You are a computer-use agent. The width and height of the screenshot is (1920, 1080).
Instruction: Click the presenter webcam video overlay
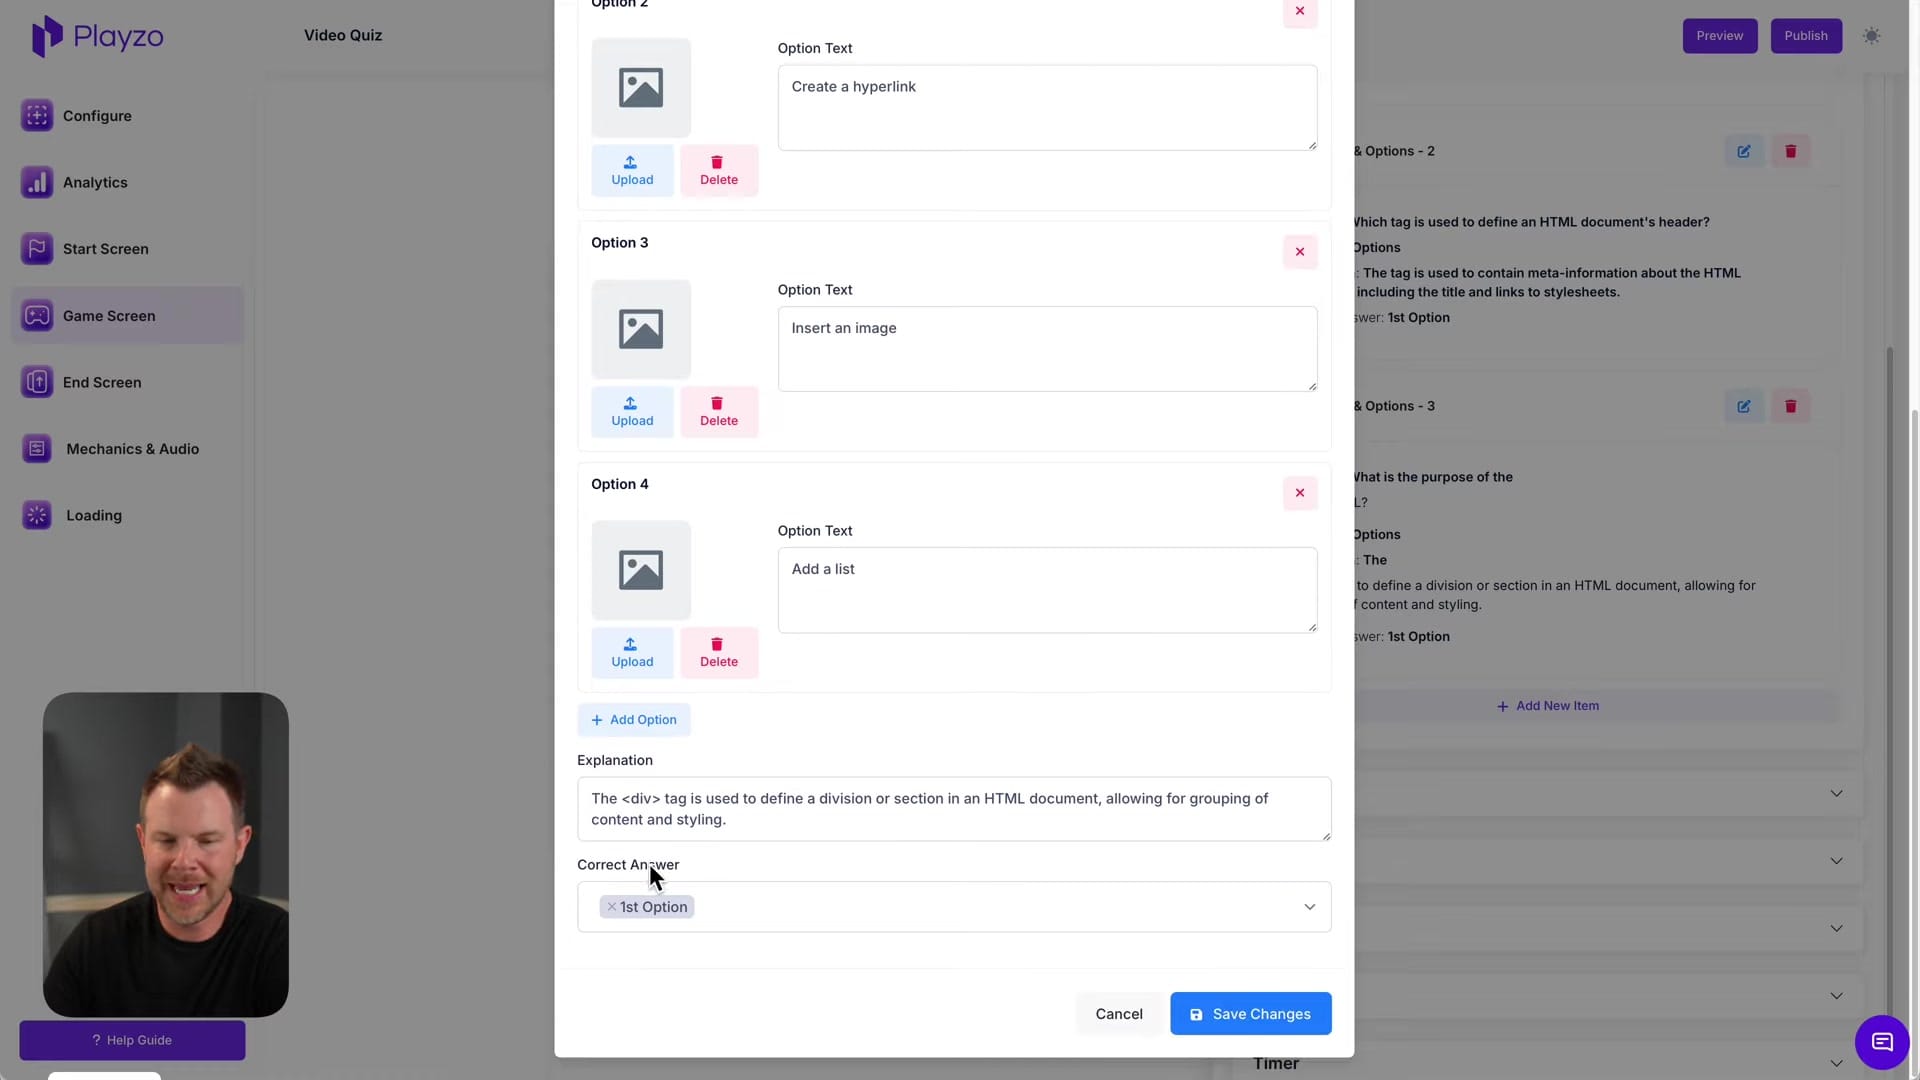tap(166, 855)
